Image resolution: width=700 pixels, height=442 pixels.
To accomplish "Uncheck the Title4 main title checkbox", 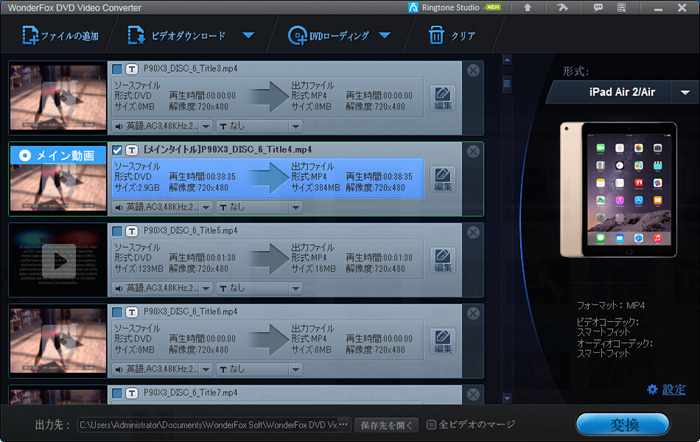I will coord(117,149).
